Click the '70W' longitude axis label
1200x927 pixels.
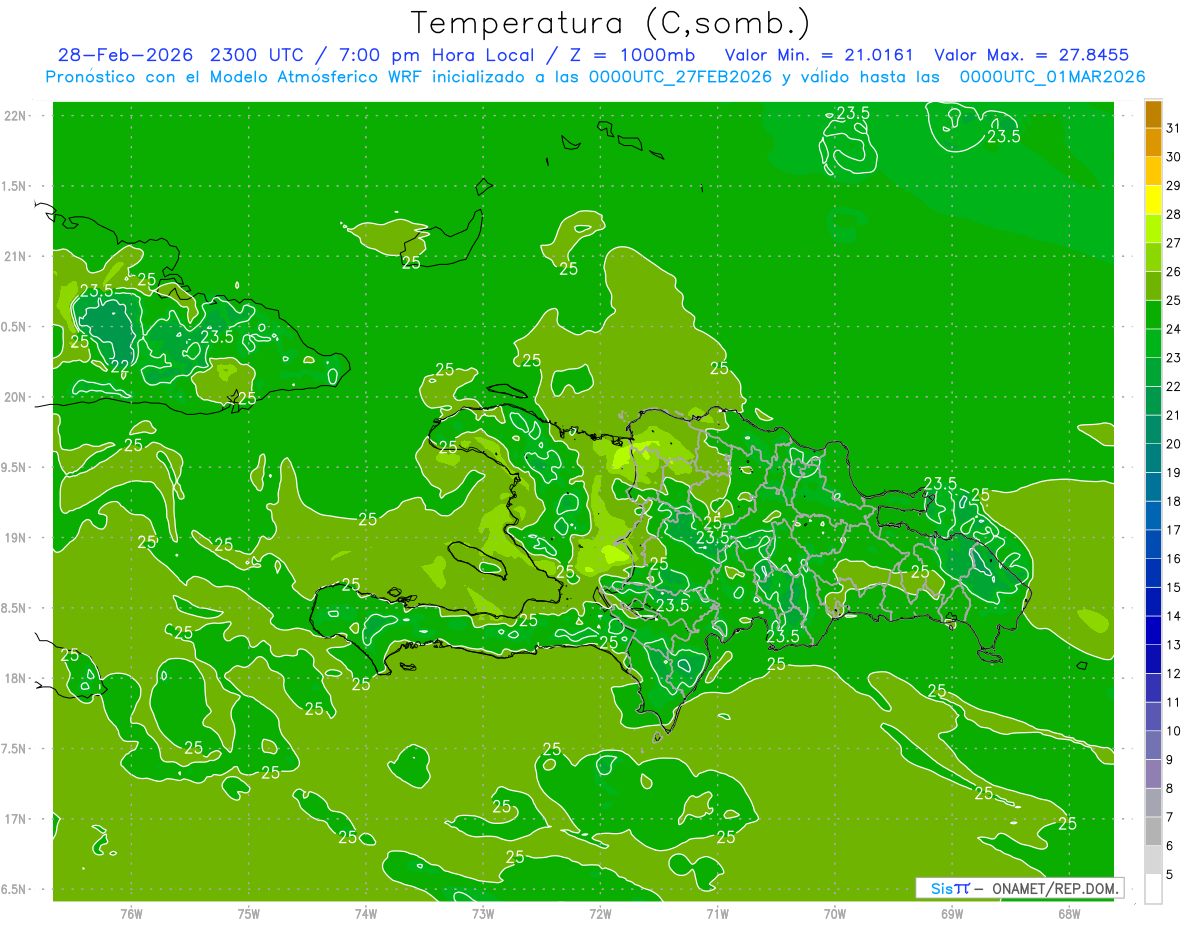point(834,914)
